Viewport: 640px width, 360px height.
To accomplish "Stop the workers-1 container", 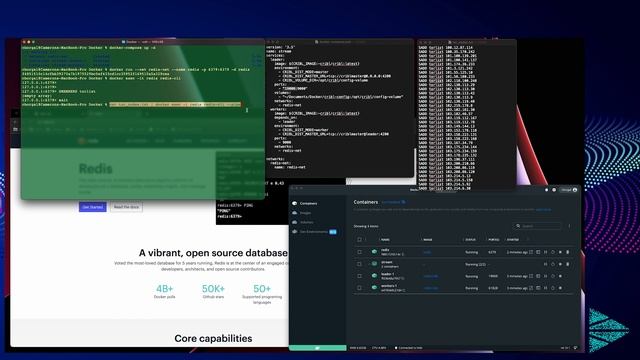I will click(560, 288).
